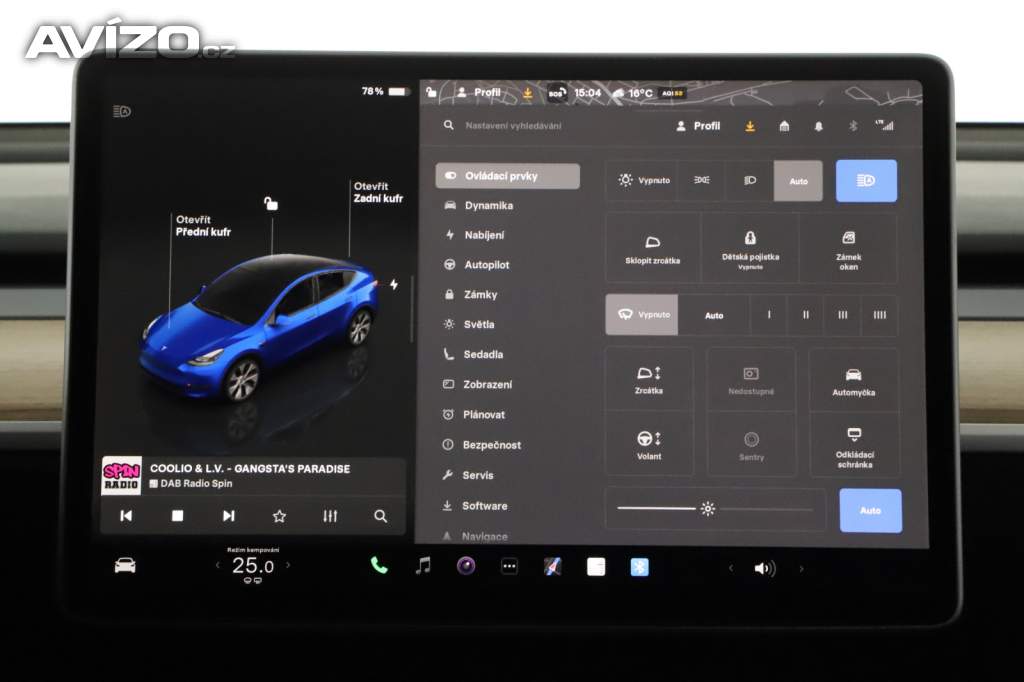Tap the unlock padlock above car
Screen dimensions: 1024x682
tap(270, 204)
